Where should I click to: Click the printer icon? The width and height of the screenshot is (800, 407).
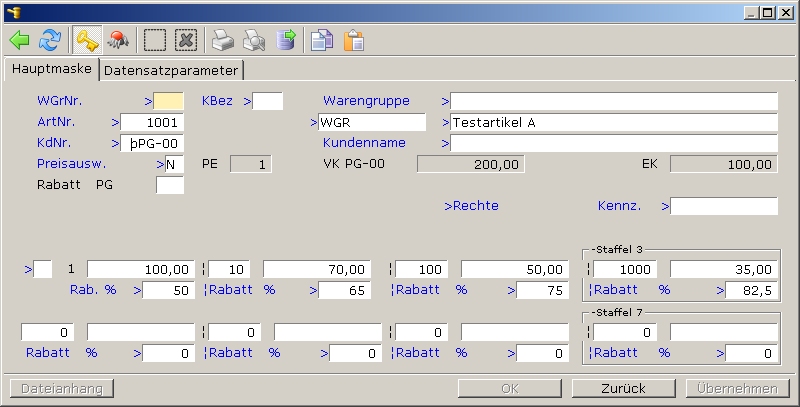coord(223,40)
